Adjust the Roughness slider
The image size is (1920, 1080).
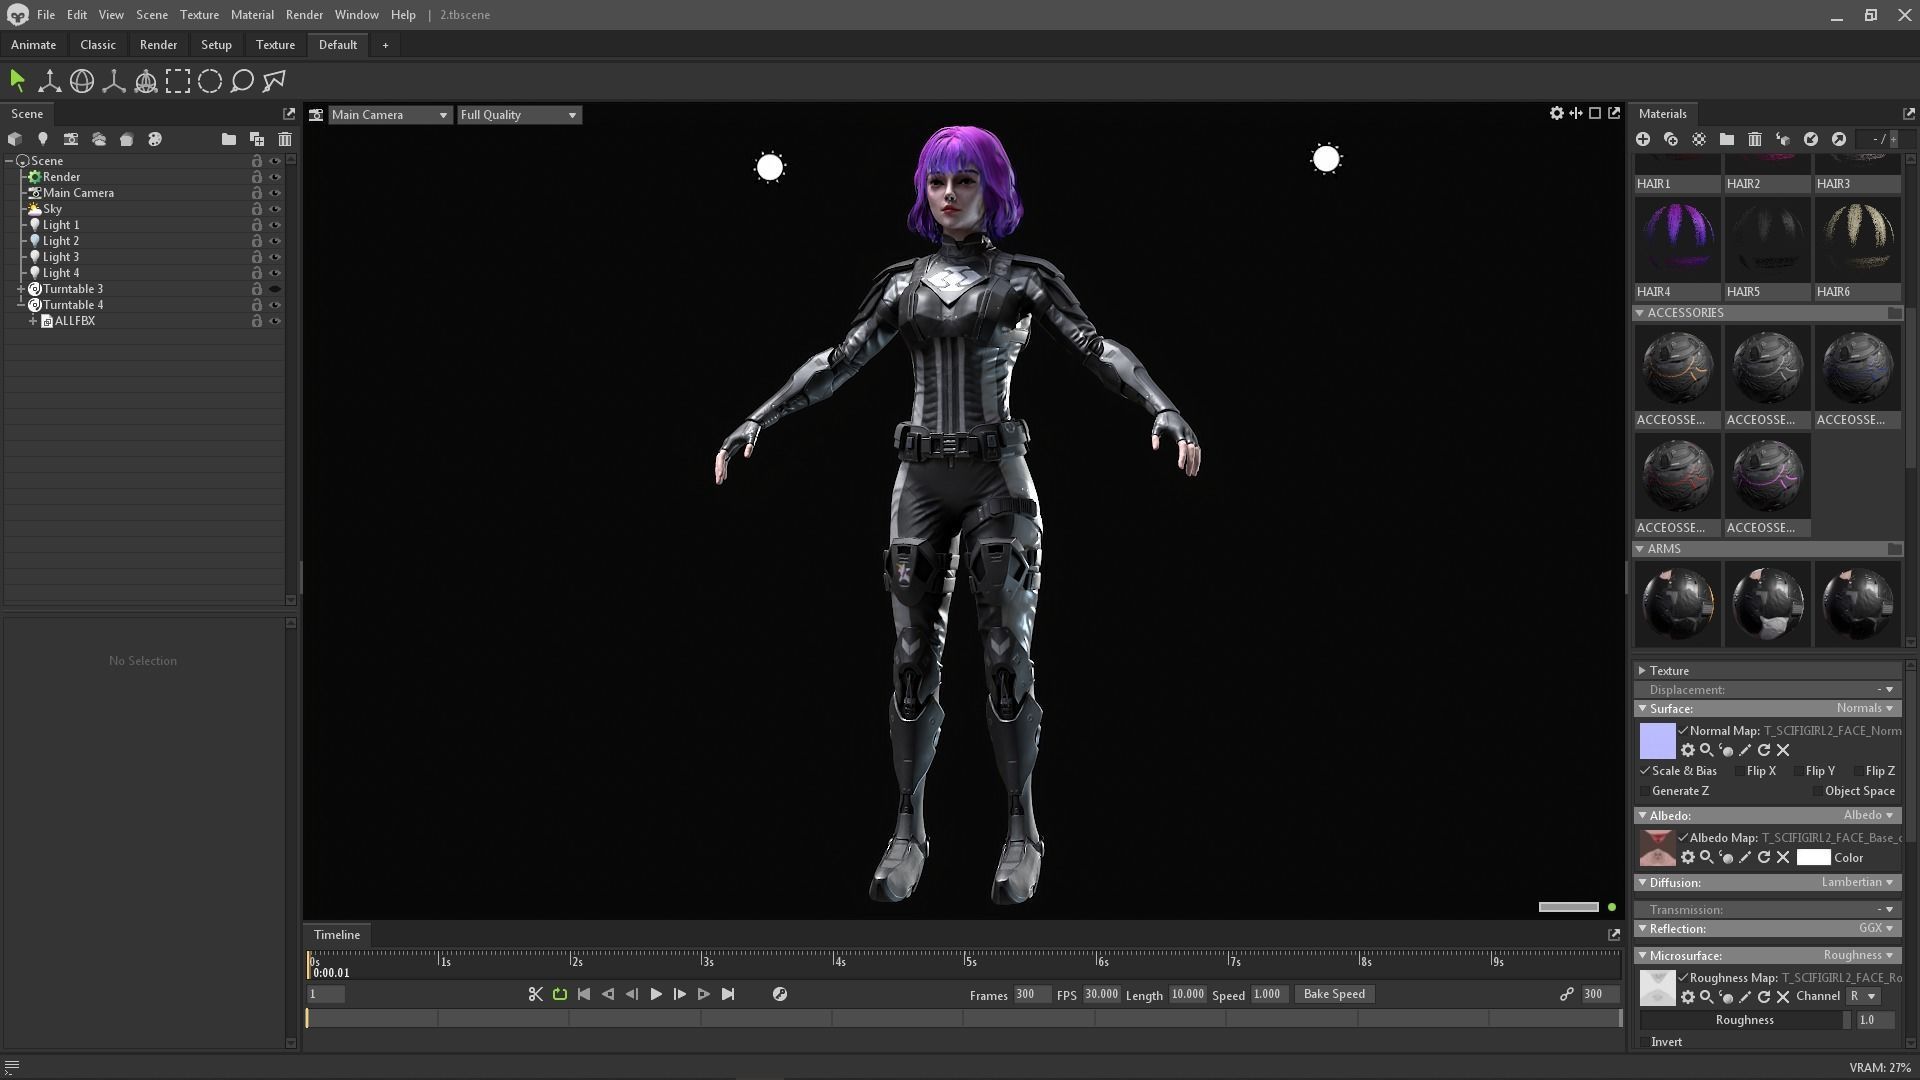[x=1745, y=1020]
